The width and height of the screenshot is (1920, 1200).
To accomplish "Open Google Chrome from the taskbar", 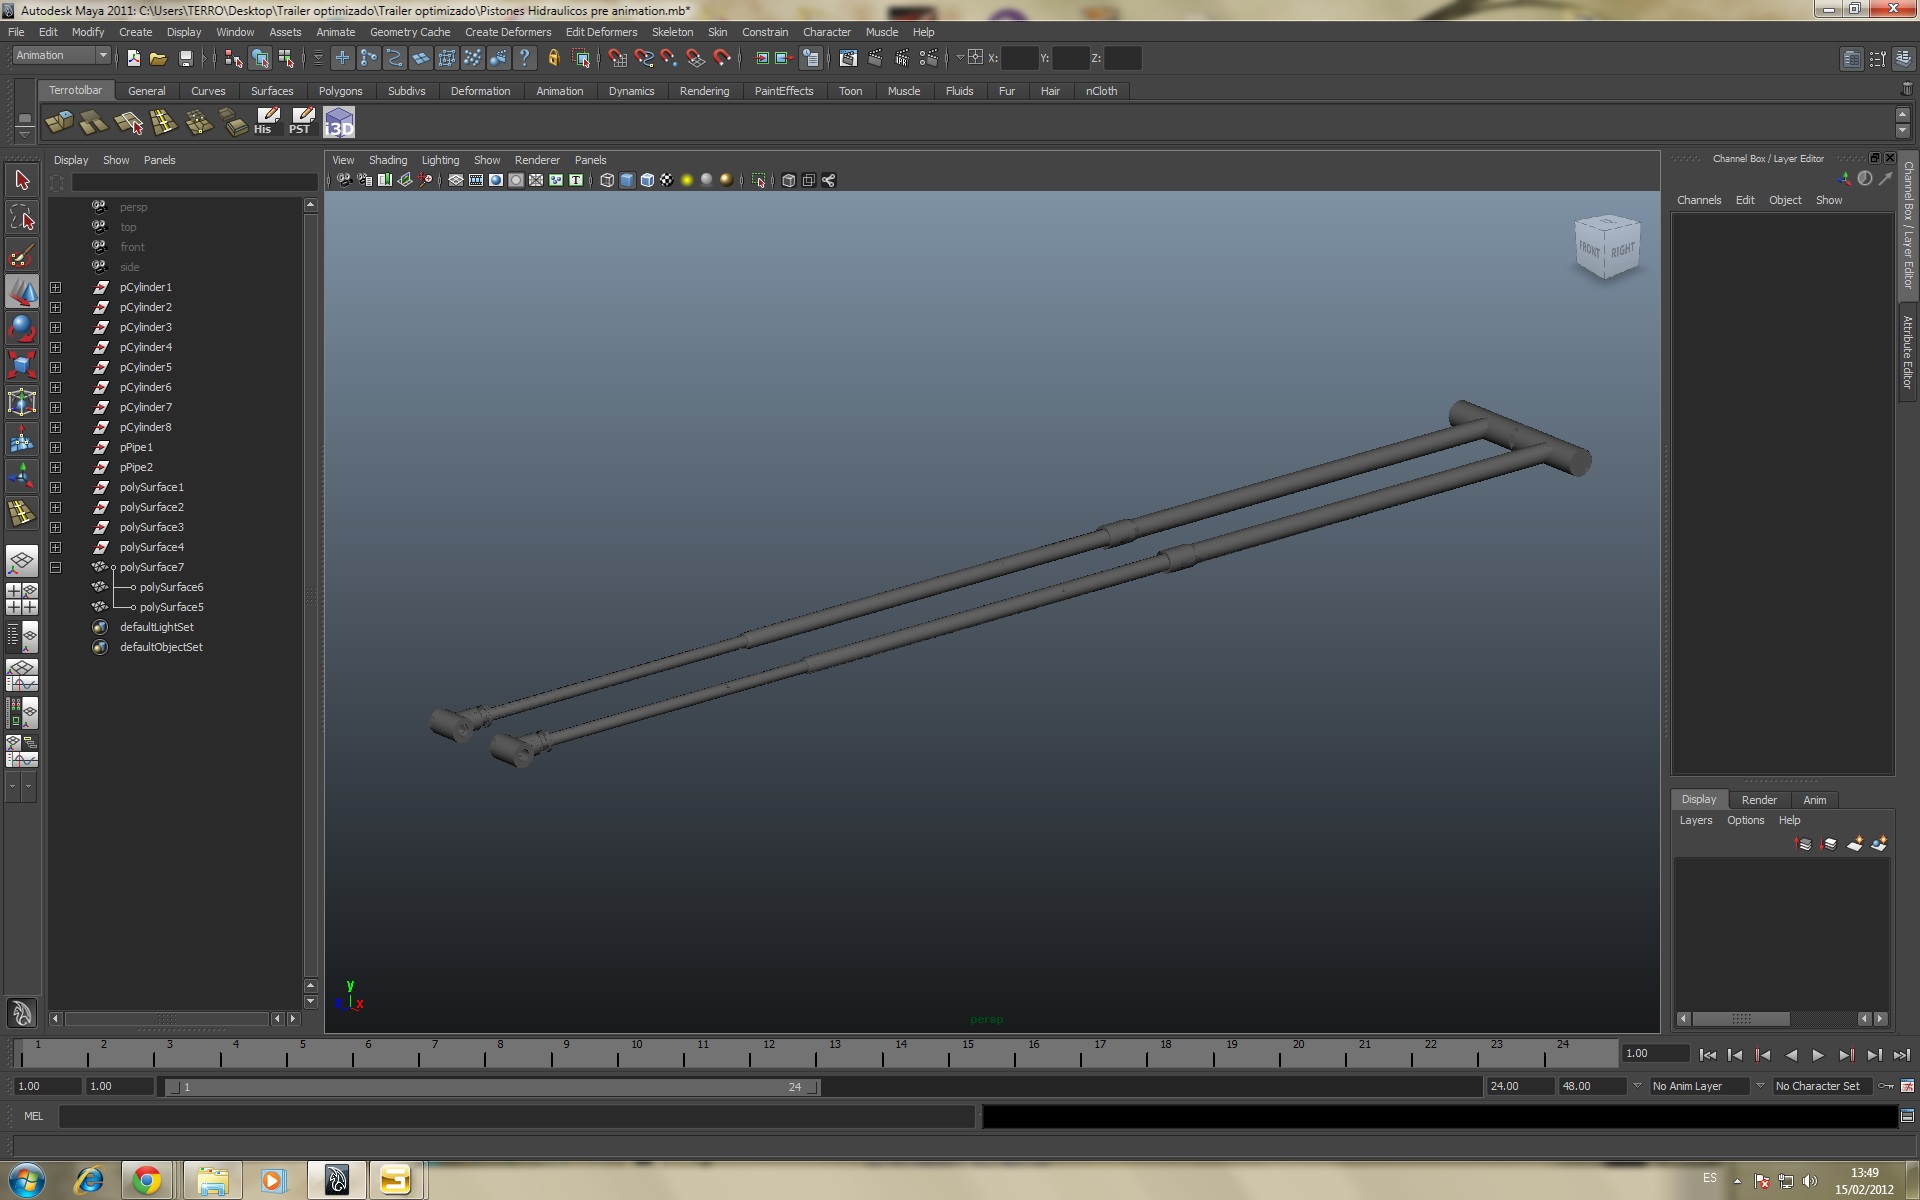I will [148, 1181].
